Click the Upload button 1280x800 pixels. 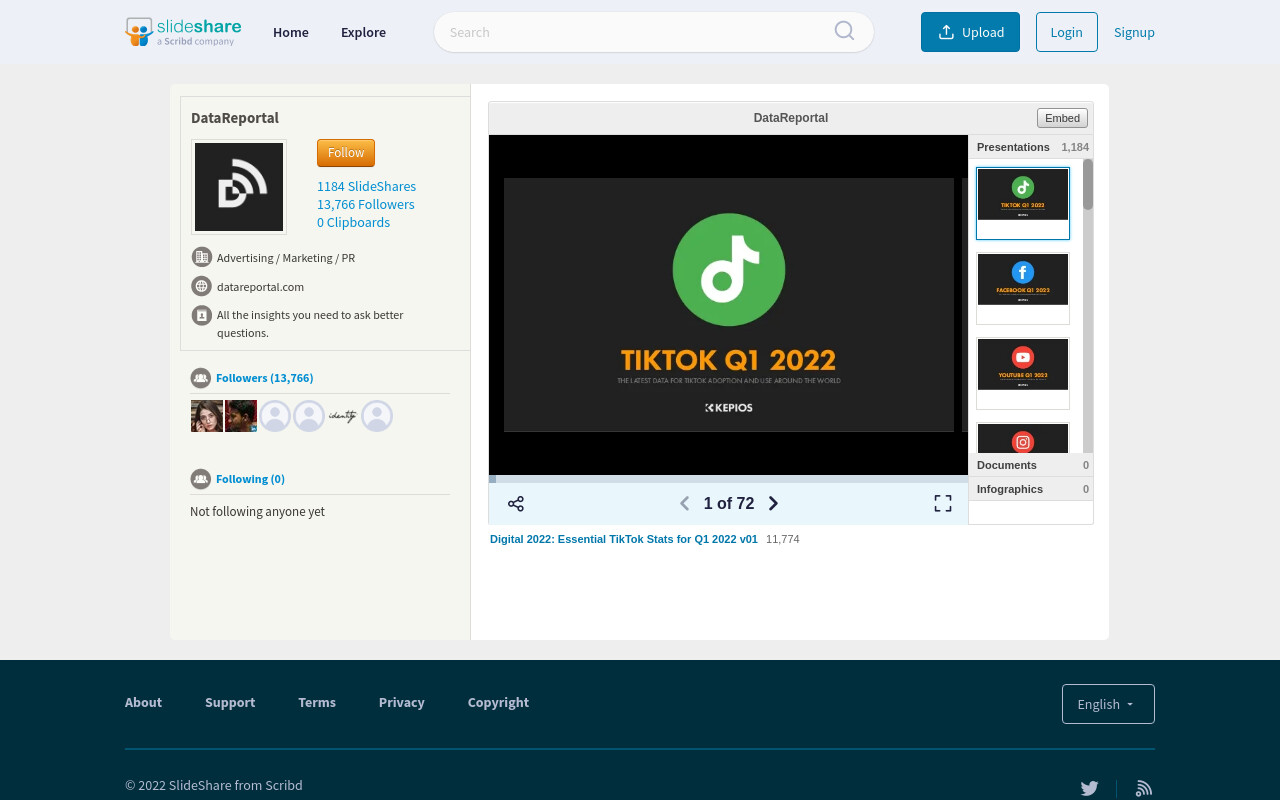[x=970, y=32]
